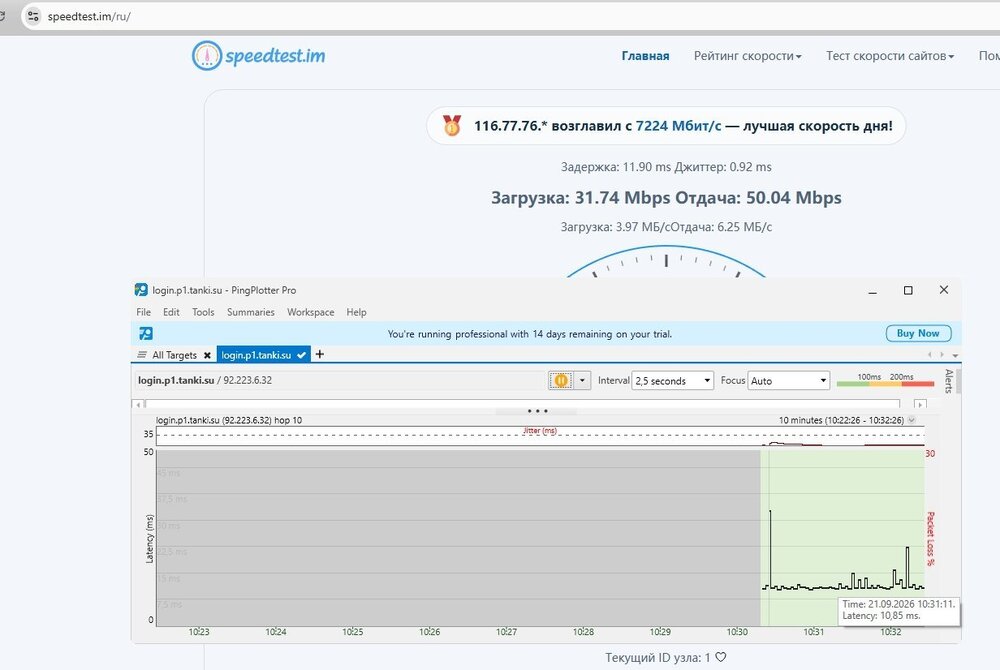
Task: Click the Текущий ID узла: 1 text
Action: pyautogui.click(x=658, y=657)
